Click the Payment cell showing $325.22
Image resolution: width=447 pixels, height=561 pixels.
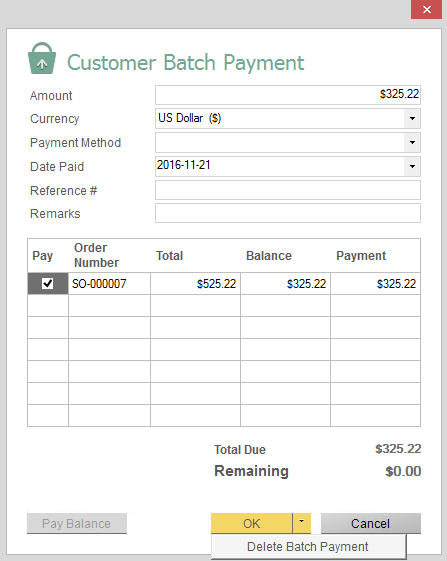pos(375,284)
